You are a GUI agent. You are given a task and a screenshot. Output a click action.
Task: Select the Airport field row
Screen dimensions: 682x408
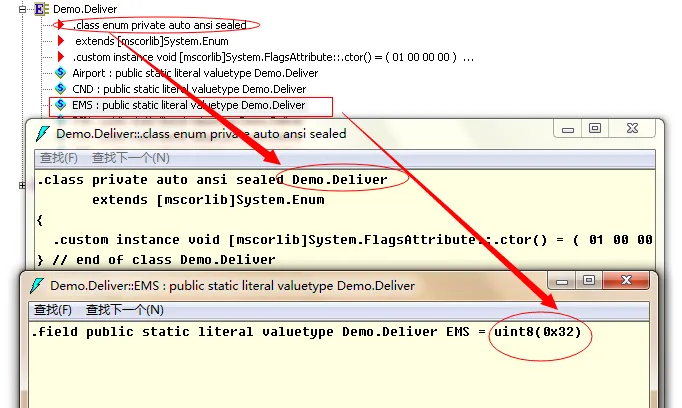tap(195, 73)
